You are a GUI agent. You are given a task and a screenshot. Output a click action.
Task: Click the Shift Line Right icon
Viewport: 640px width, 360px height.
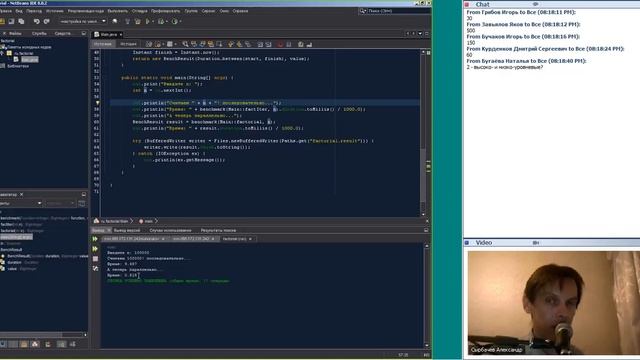coord(268,44)
